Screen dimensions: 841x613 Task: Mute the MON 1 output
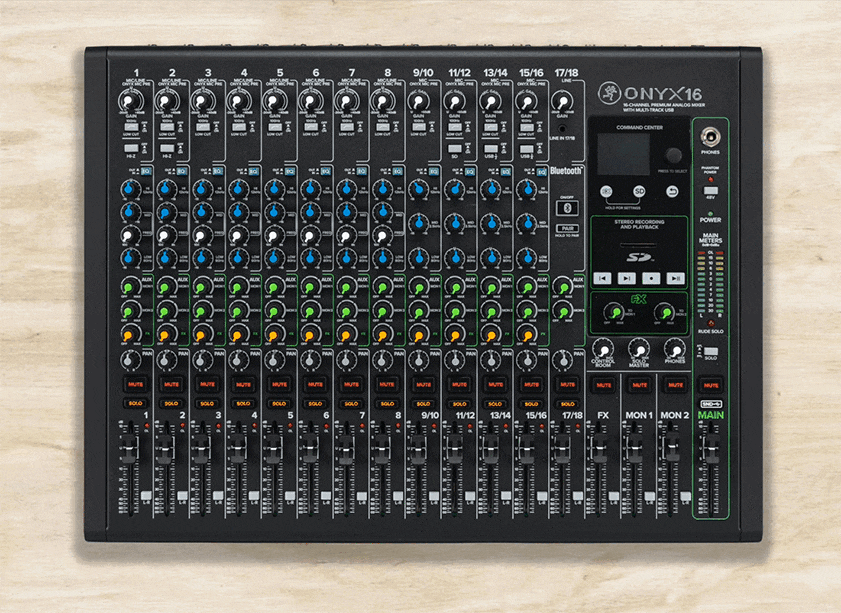click(x=639, y=385)
